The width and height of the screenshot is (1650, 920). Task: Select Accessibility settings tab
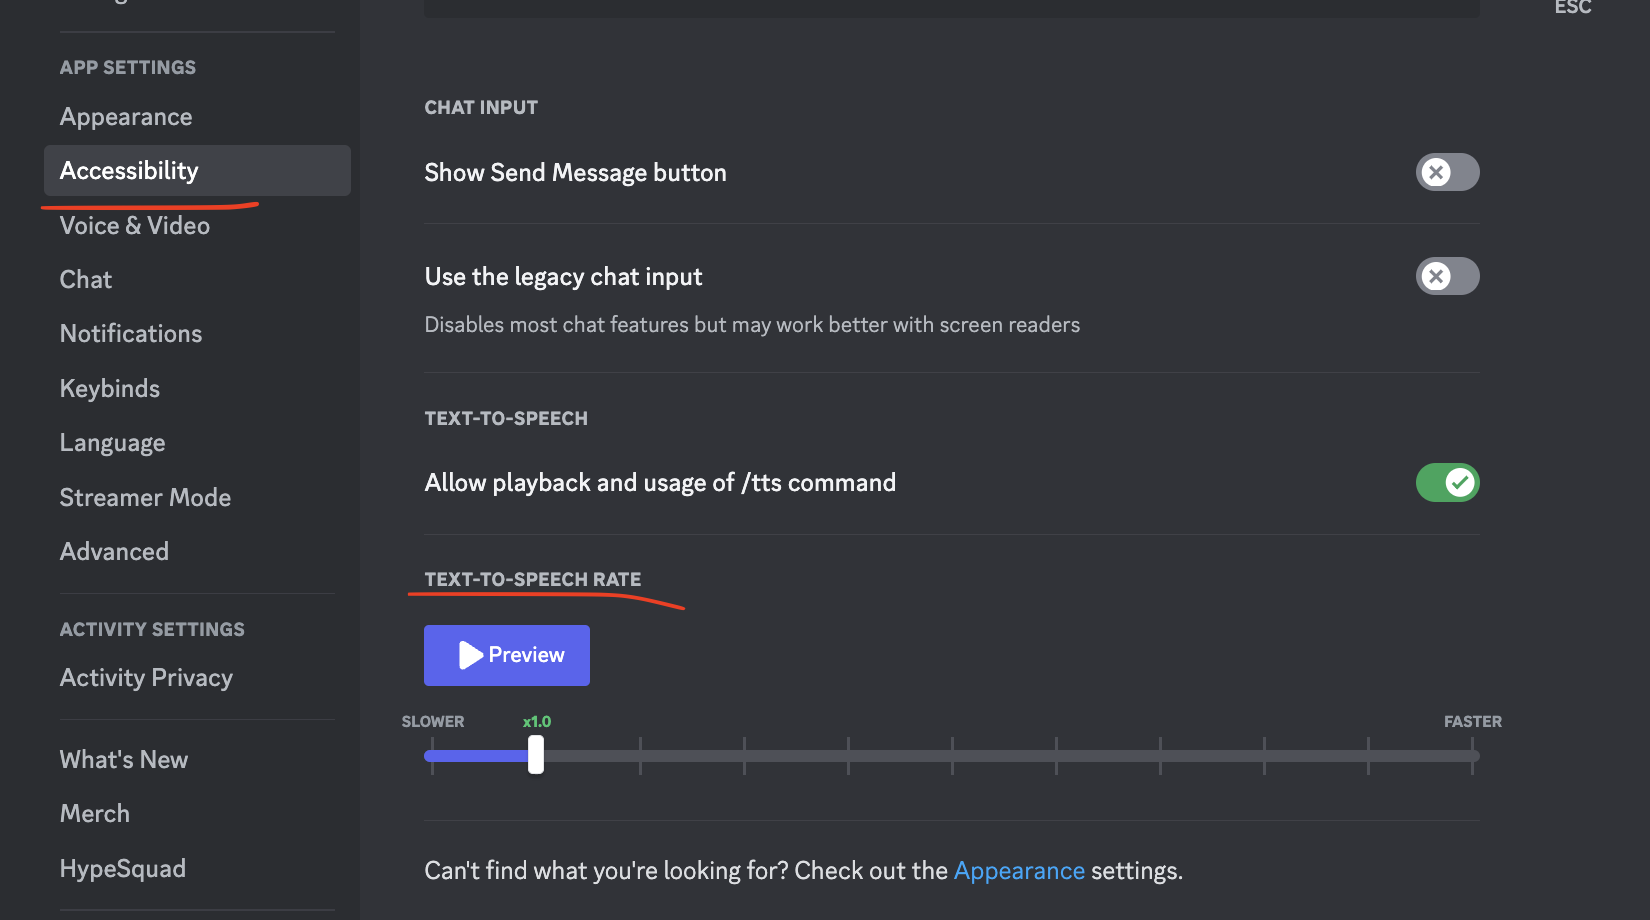(x=129, y=171)
